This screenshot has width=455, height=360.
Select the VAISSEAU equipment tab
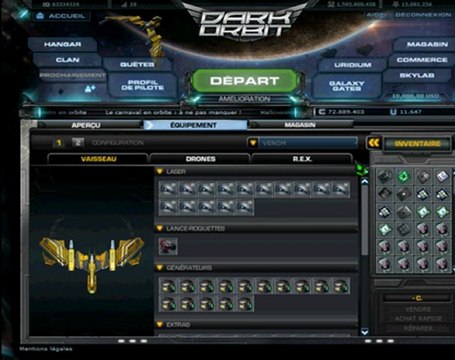[x=98, y=159]
